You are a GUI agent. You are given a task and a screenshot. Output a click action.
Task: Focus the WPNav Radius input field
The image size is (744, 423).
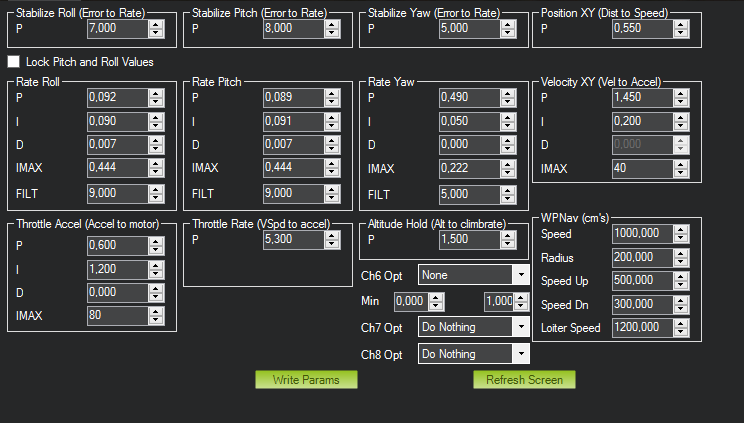[x=642, y=257]
